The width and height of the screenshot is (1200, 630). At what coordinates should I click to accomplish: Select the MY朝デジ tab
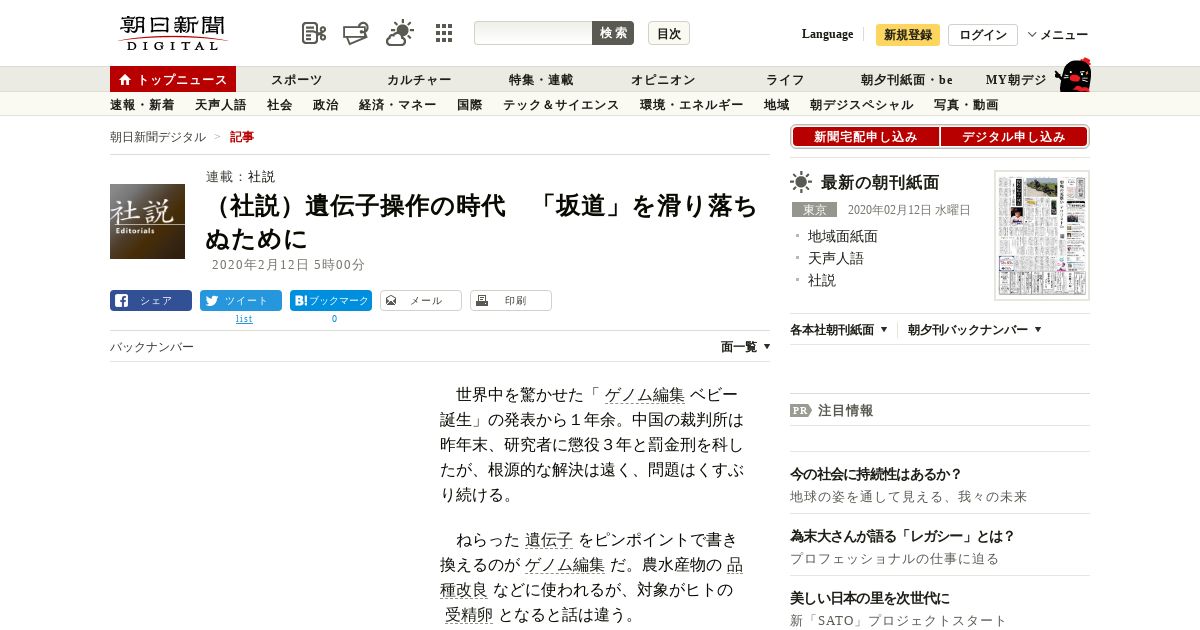(1016, 80)
